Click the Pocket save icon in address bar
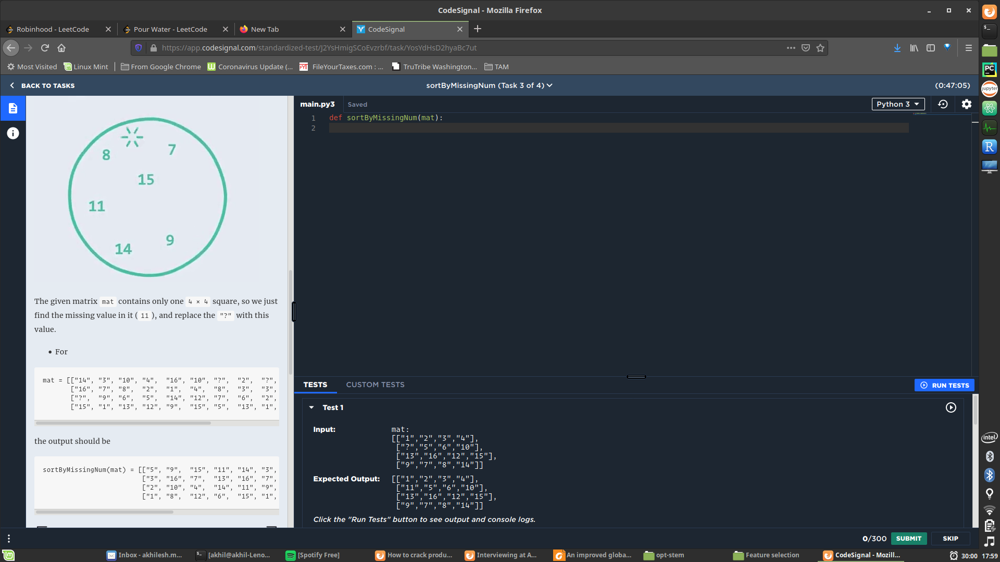1000x562 pixels. click(805, 48)
